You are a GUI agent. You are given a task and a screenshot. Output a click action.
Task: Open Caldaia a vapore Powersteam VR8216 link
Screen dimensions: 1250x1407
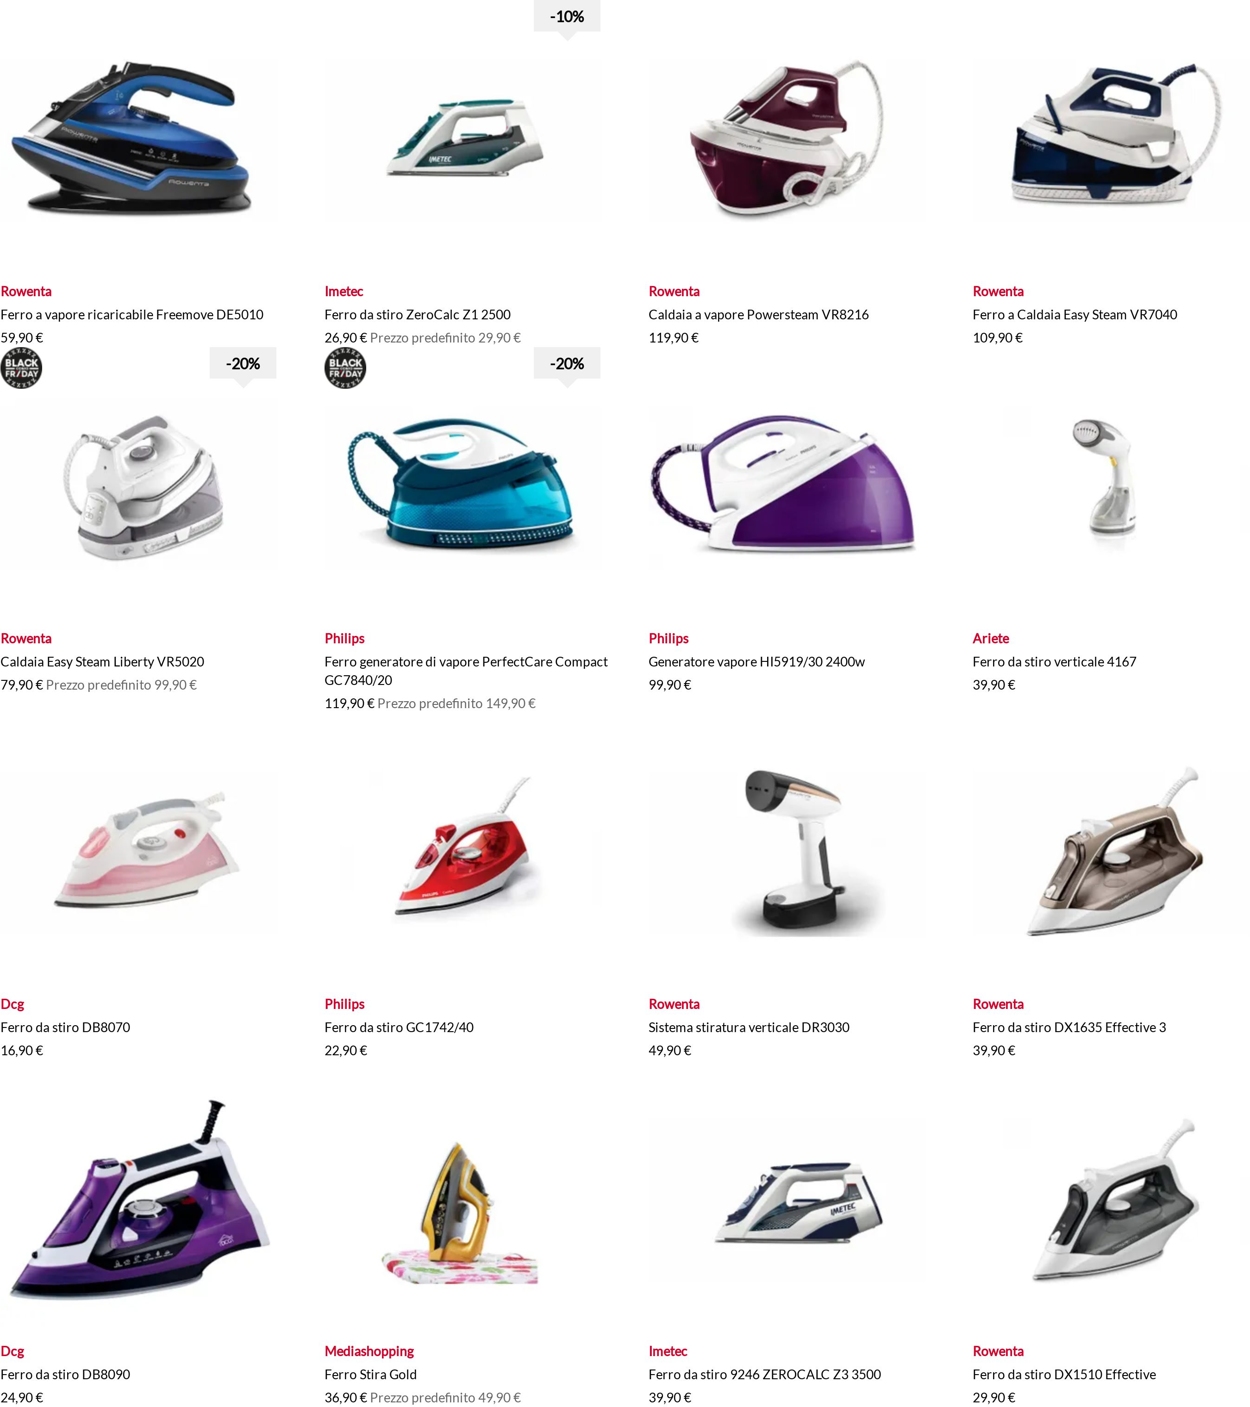click(758, 314)
